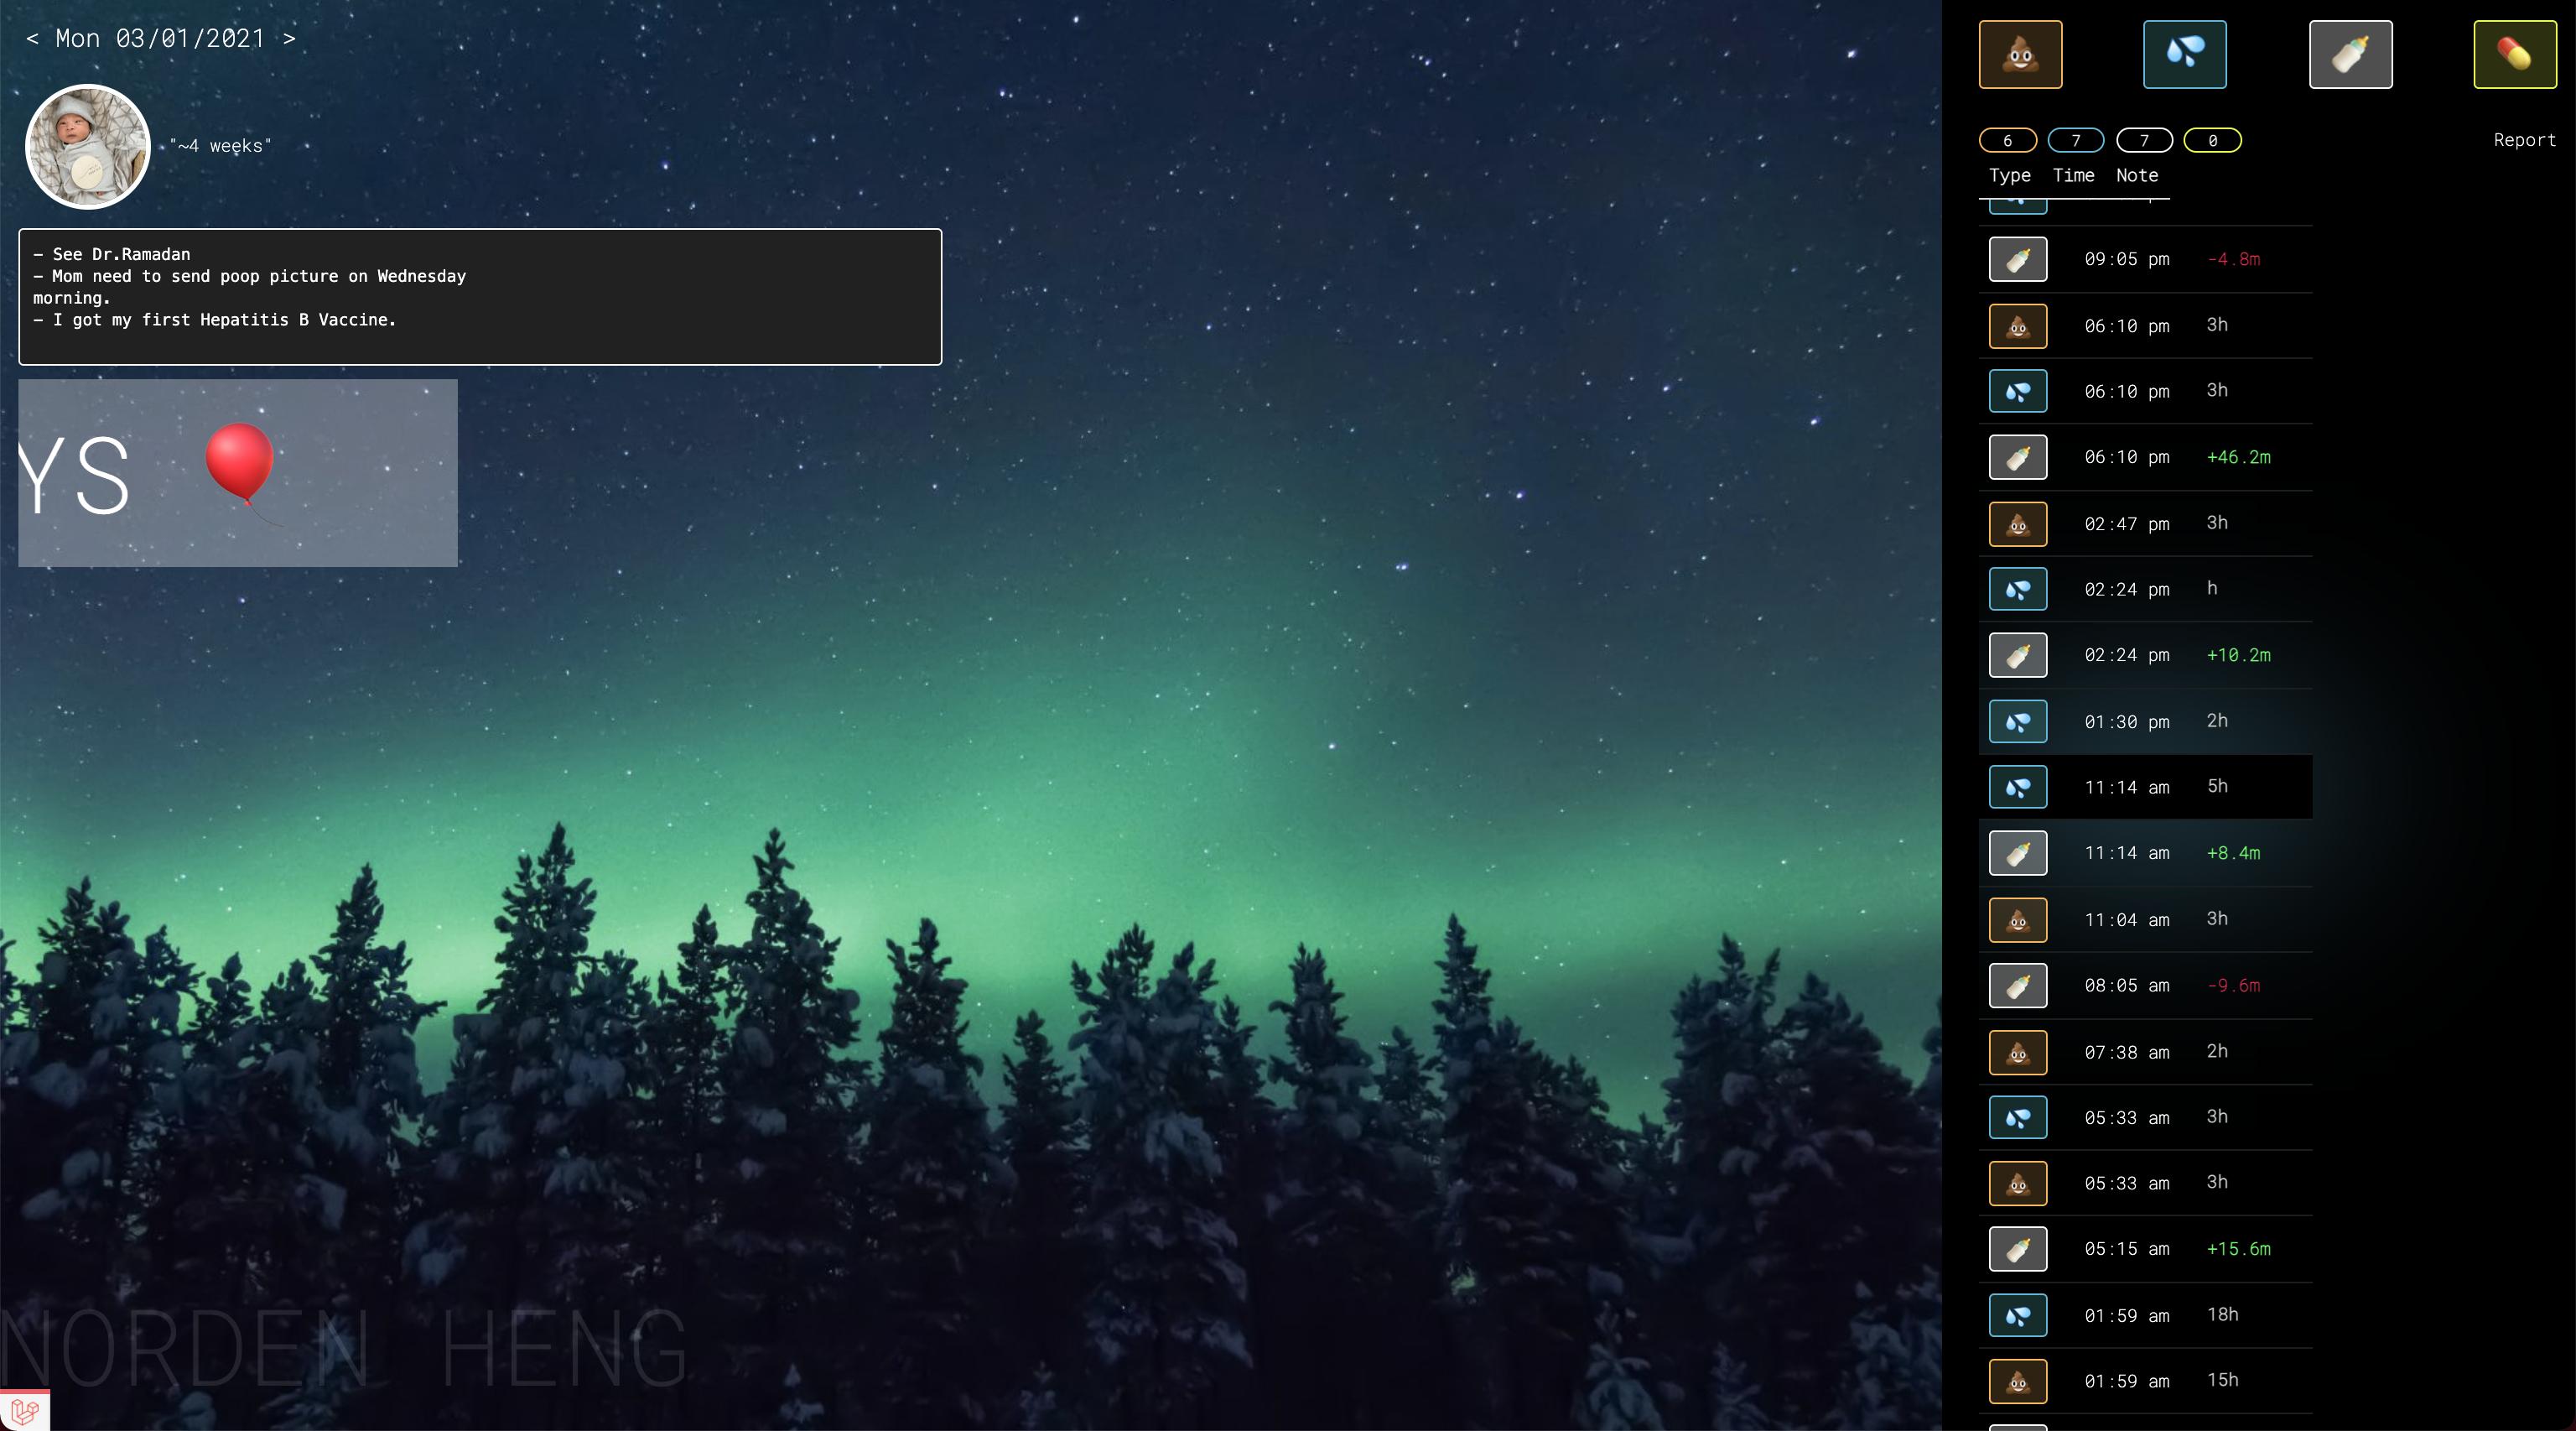Toggle the pee count filter pill showing 7

point(2075,141)
